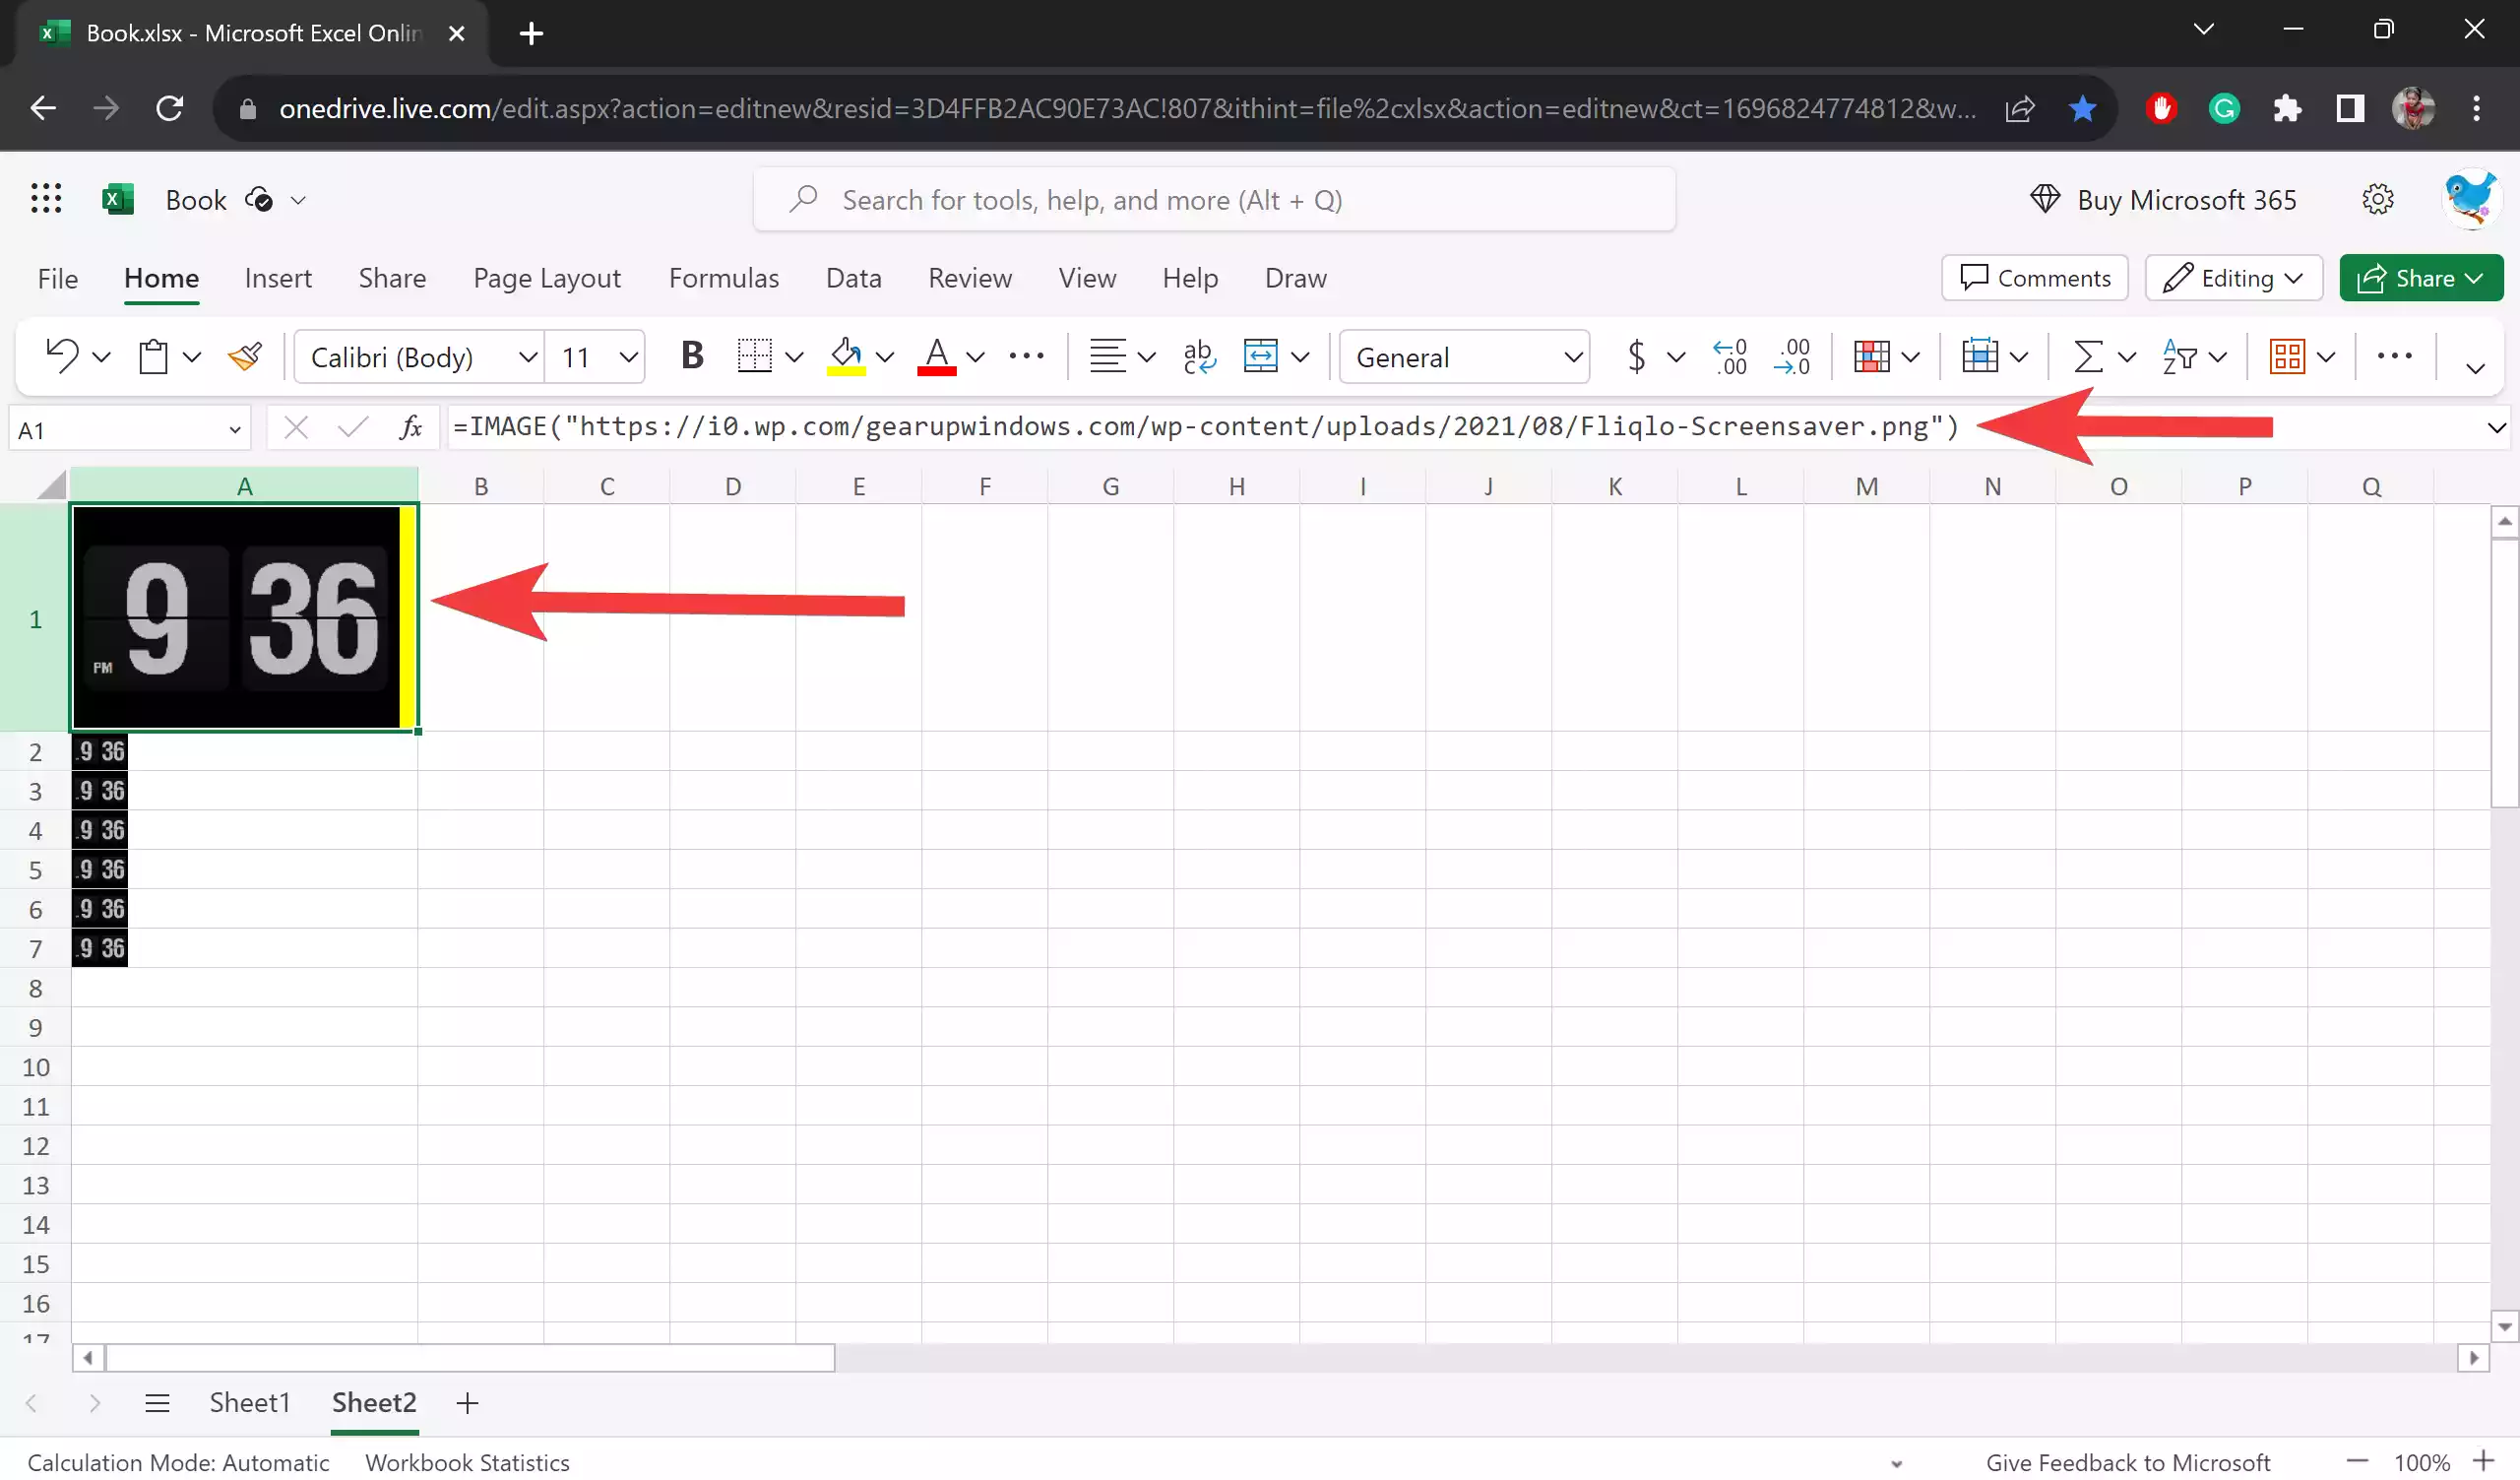Image resolution: width=2520 pixels, height=1480 pixels.
Task: Apply red font color
Action: click(x=938, y=356)
